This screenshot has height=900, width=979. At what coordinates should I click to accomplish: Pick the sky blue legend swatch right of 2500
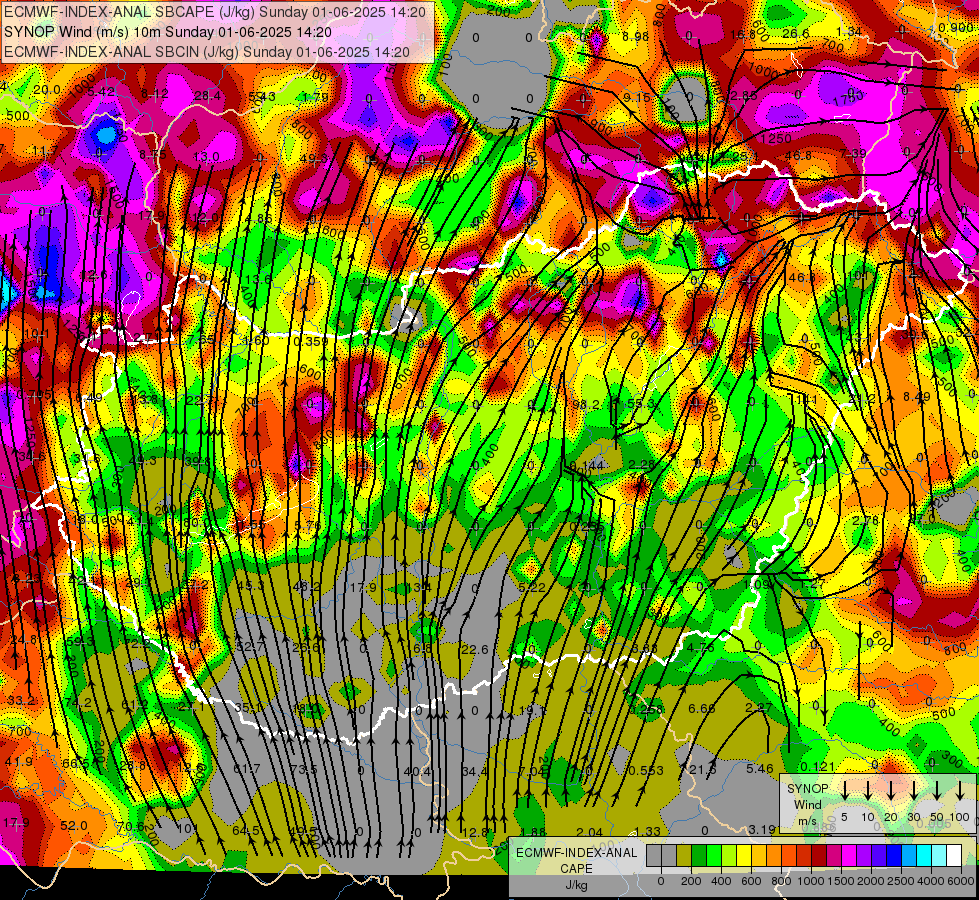point(909,856)
